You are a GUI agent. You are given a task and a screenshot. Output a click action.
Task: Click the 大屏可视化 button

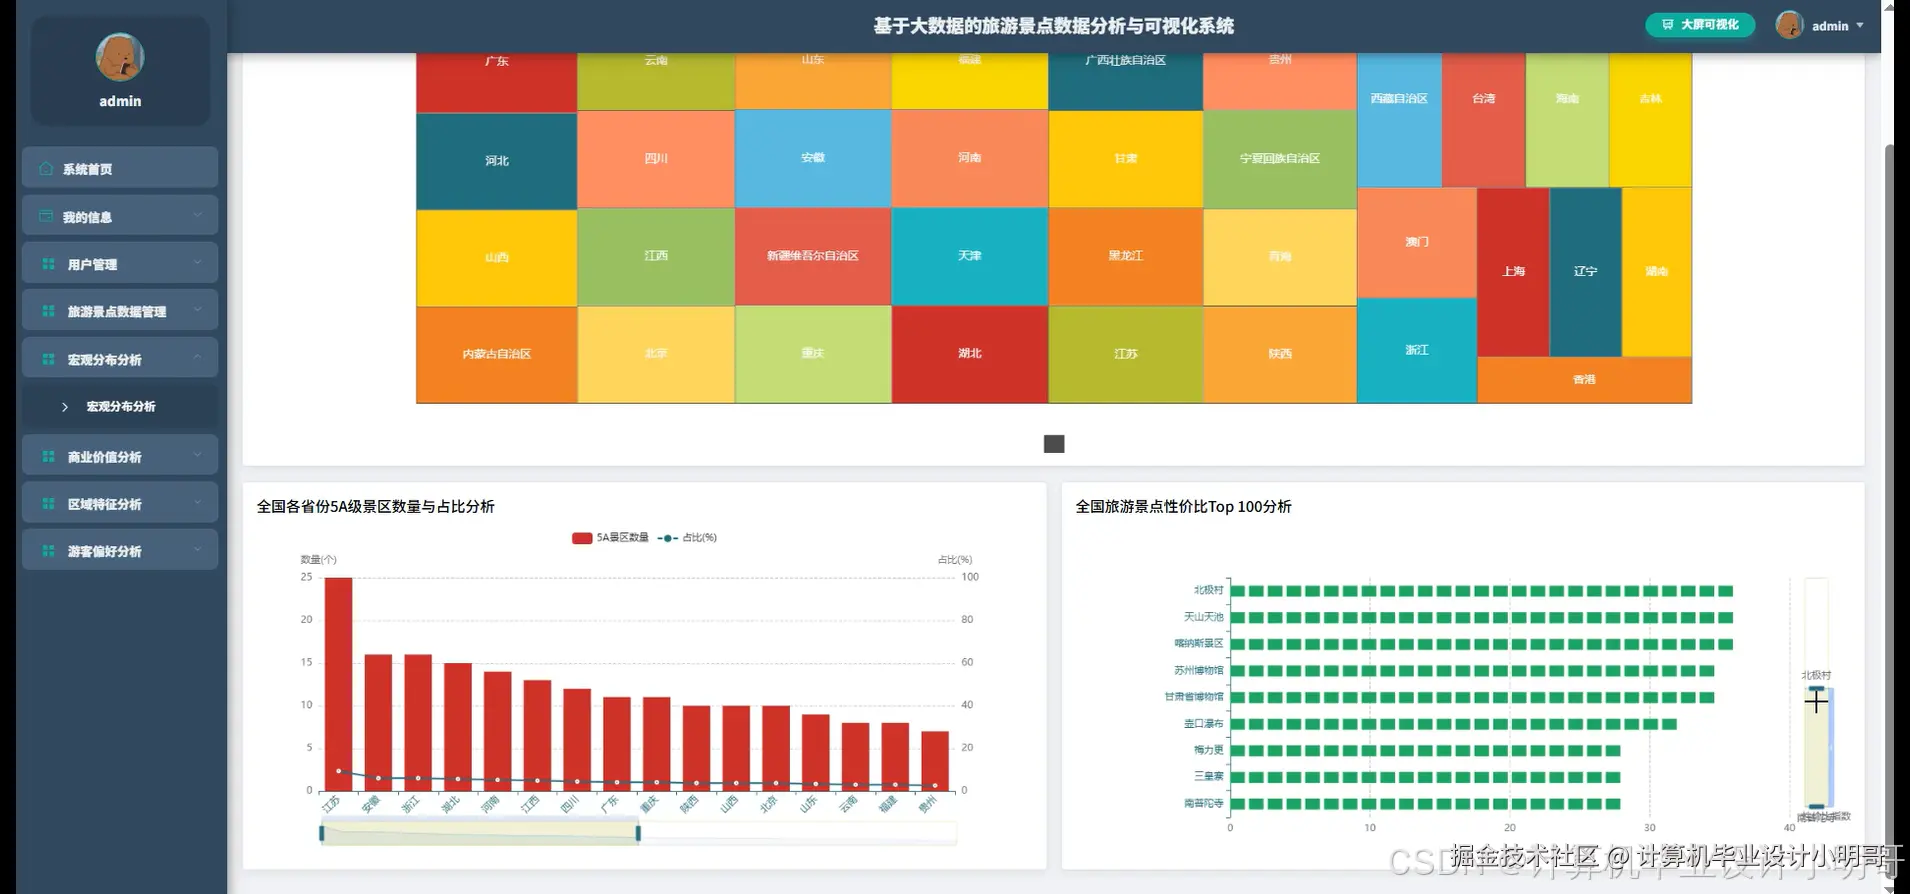1700,25
